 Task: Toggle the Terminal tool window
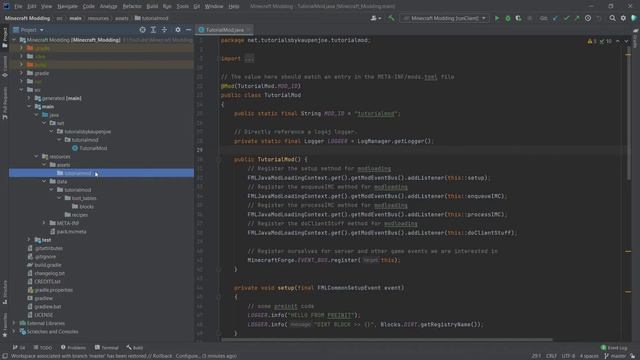tap(107, 348)
